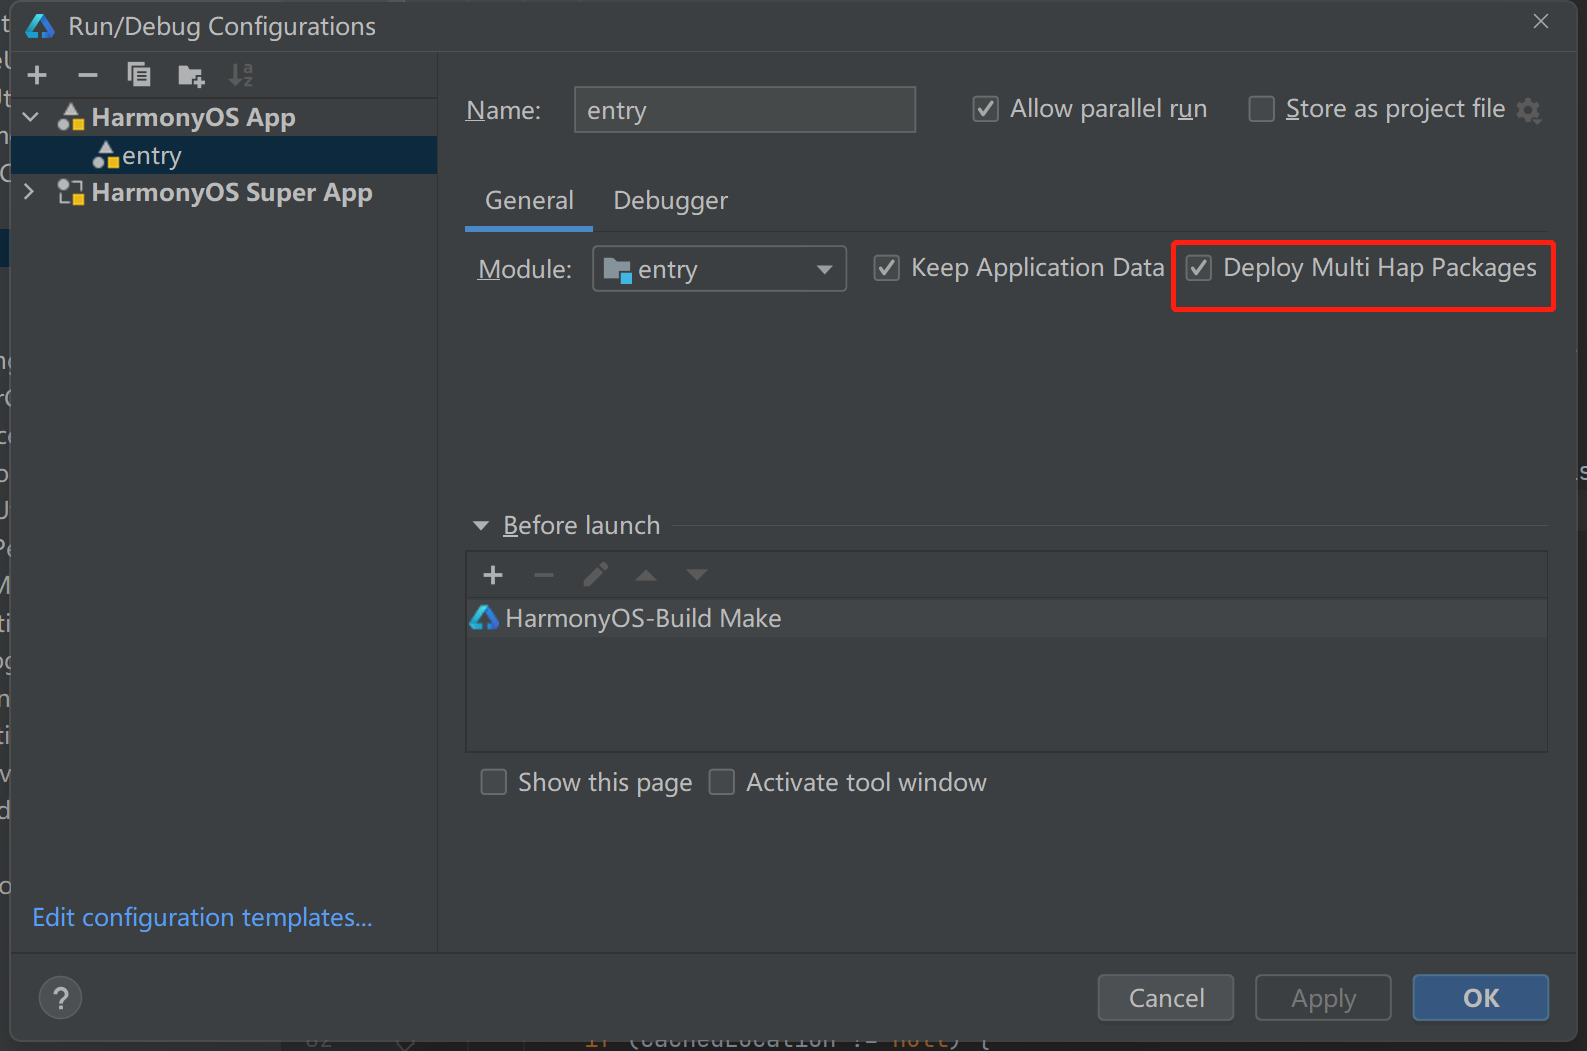This screenshot has width=1587, height=1051.
Task: Open the Module entry dropdown
Action: pyautogui.click(x=719, y=269)
